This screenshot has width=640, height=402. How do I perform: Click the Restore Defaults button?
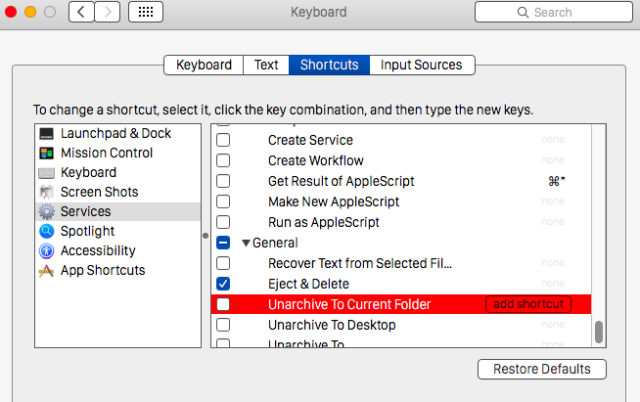541,369
